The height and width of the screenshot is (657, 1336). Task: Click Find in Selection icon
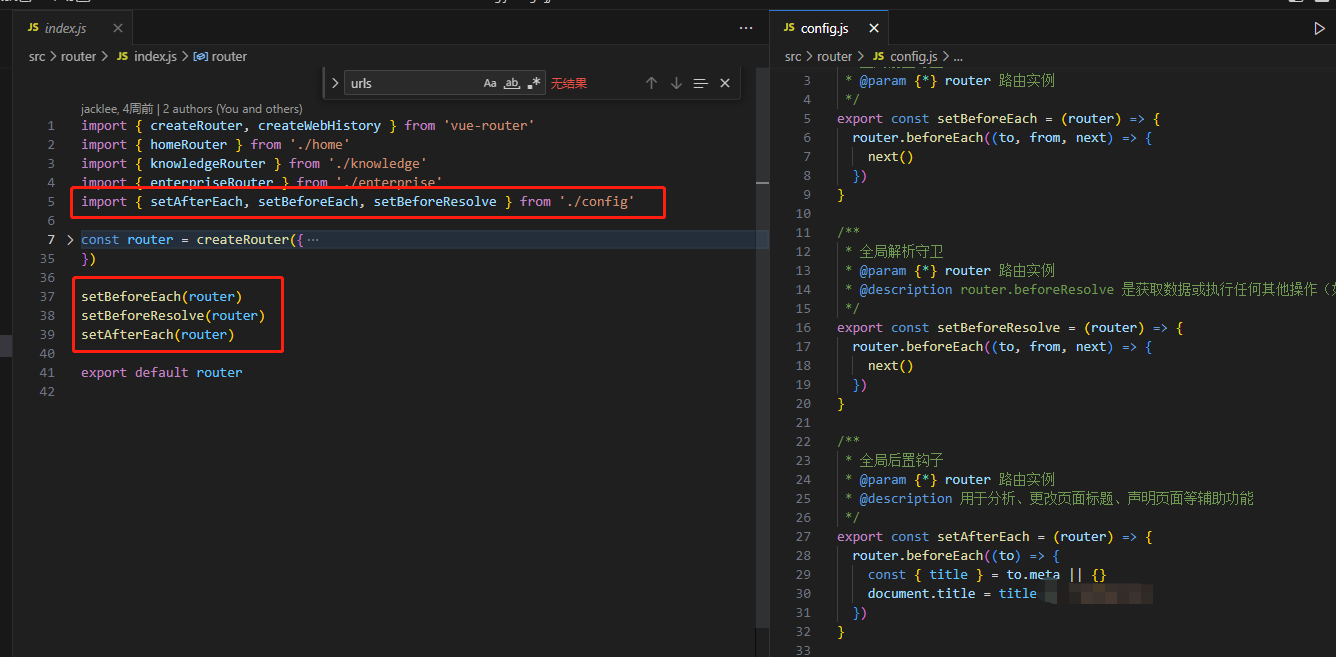point(700,83)
